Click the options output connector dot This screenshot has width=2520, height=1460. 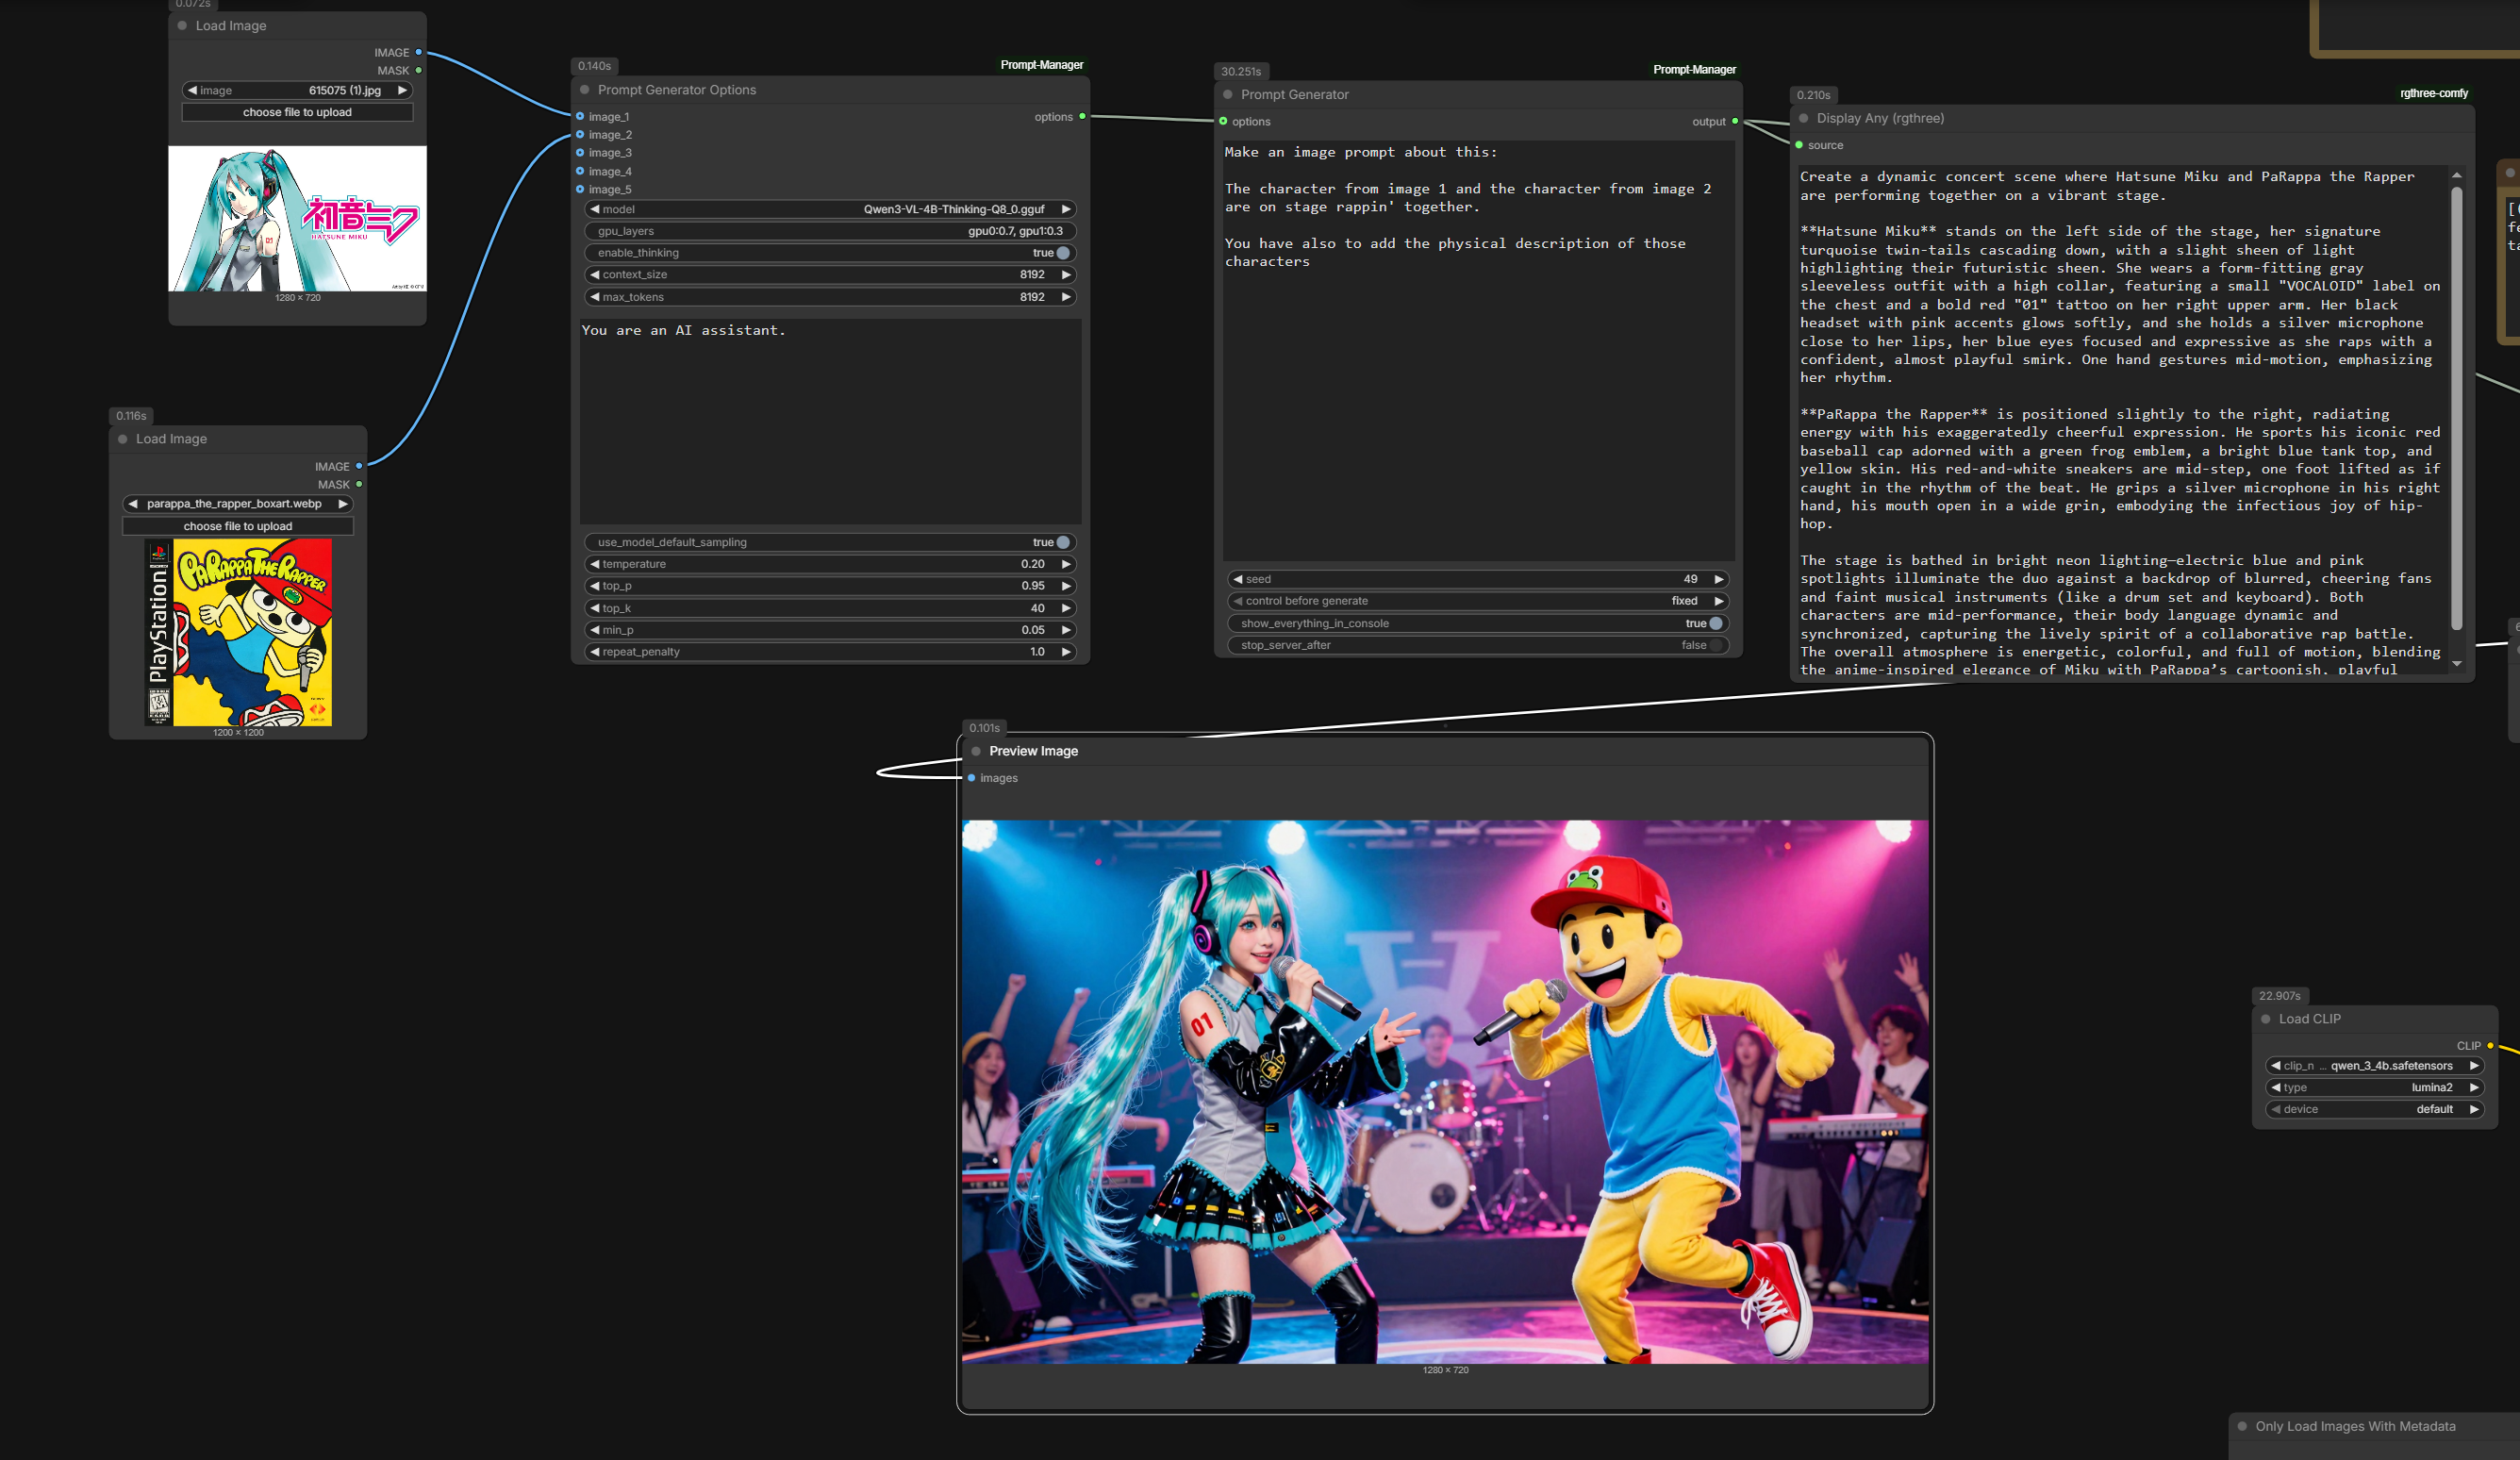coord(1082,117)
